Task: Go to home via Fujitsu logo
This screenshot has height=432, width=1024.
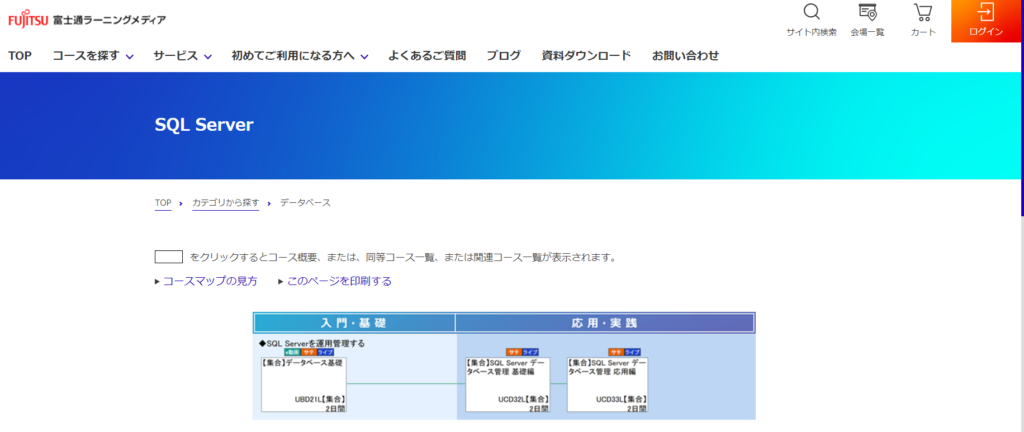Action: tap(87, 20)
